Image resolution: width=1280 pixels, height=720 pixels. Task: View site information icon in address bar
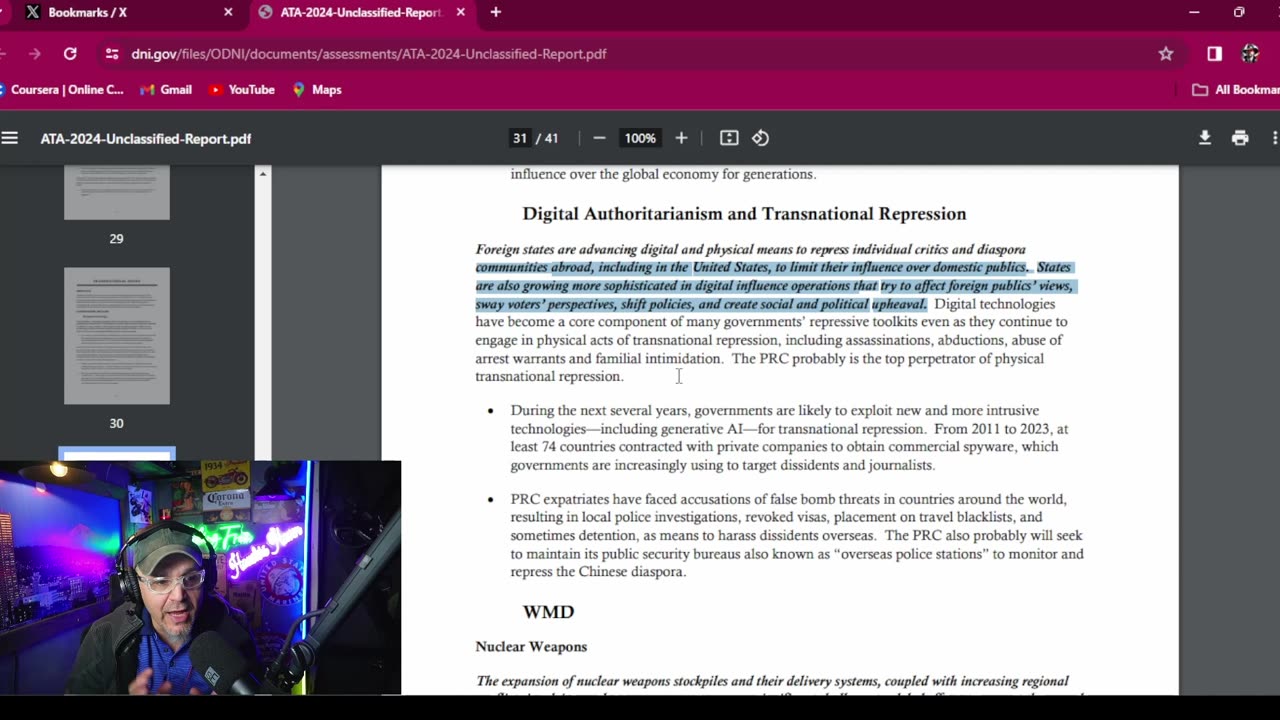111,54
